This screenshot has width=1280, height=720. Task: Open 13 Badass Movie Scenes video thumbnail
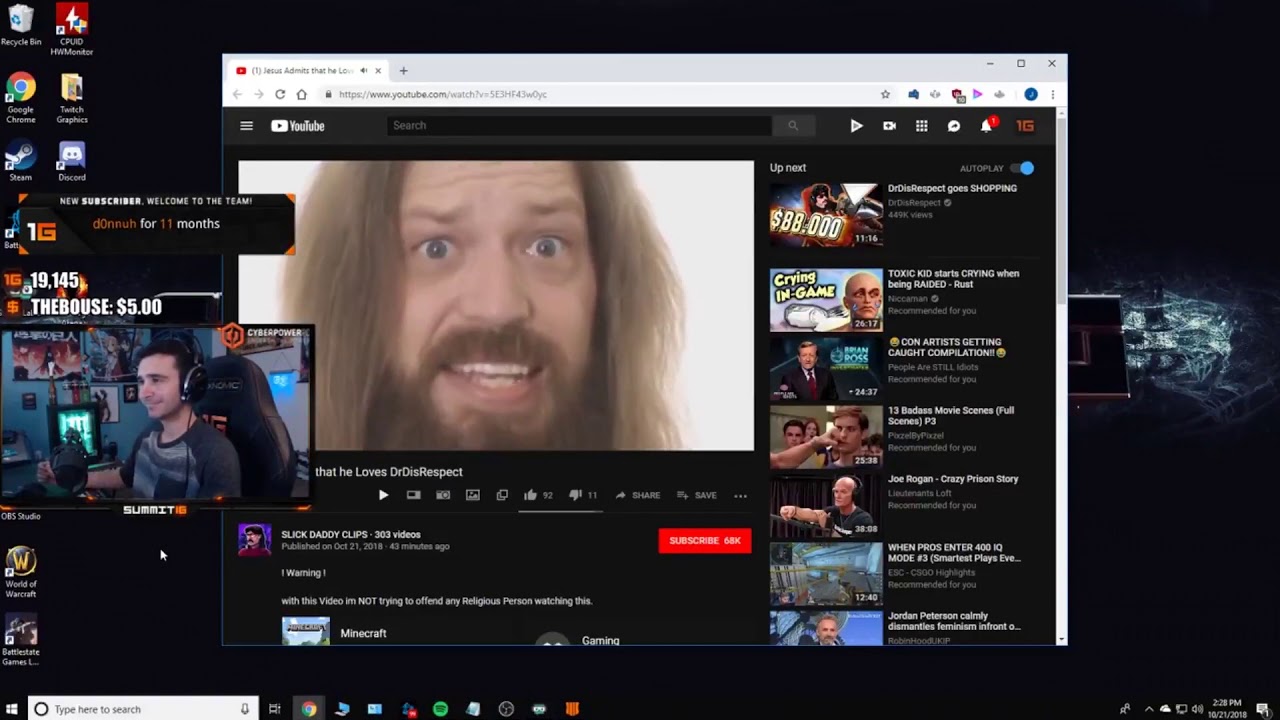(826, 437)
